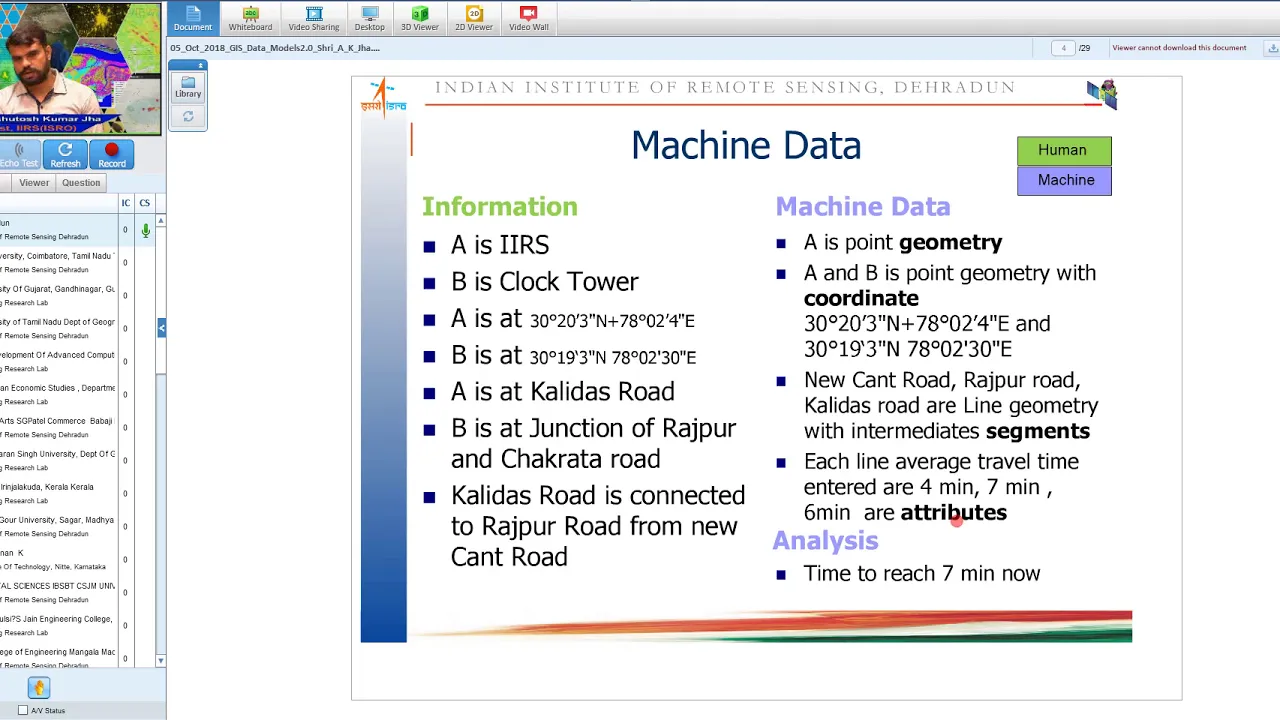The width and height of the screenshot is (1280, 720).
Task: Select the Engineering Mangala participant row
Action: point(58,657)
